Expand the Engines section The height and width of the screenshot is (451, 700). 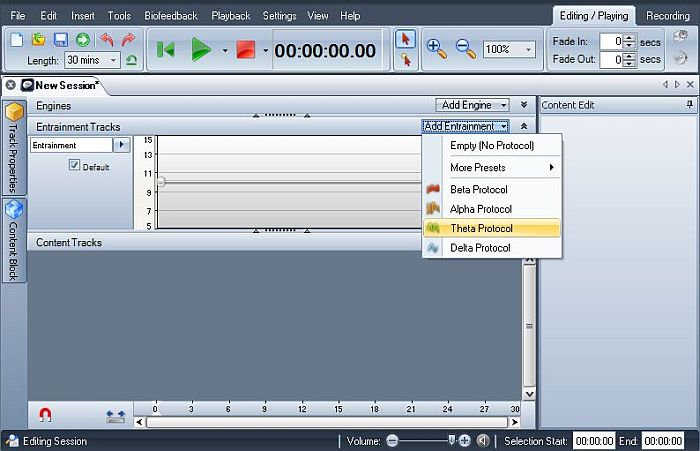pyautogui.click(x=524, y=105)
